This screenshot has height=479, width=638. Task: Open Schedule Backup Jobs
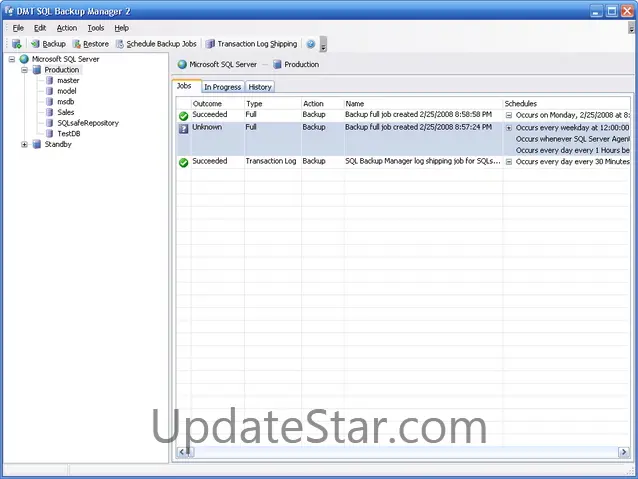point(156,44)
